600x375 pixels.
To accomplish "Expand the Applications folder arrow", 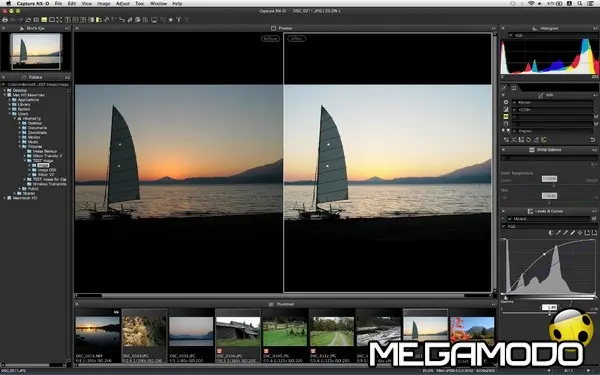I will (10, 99).
